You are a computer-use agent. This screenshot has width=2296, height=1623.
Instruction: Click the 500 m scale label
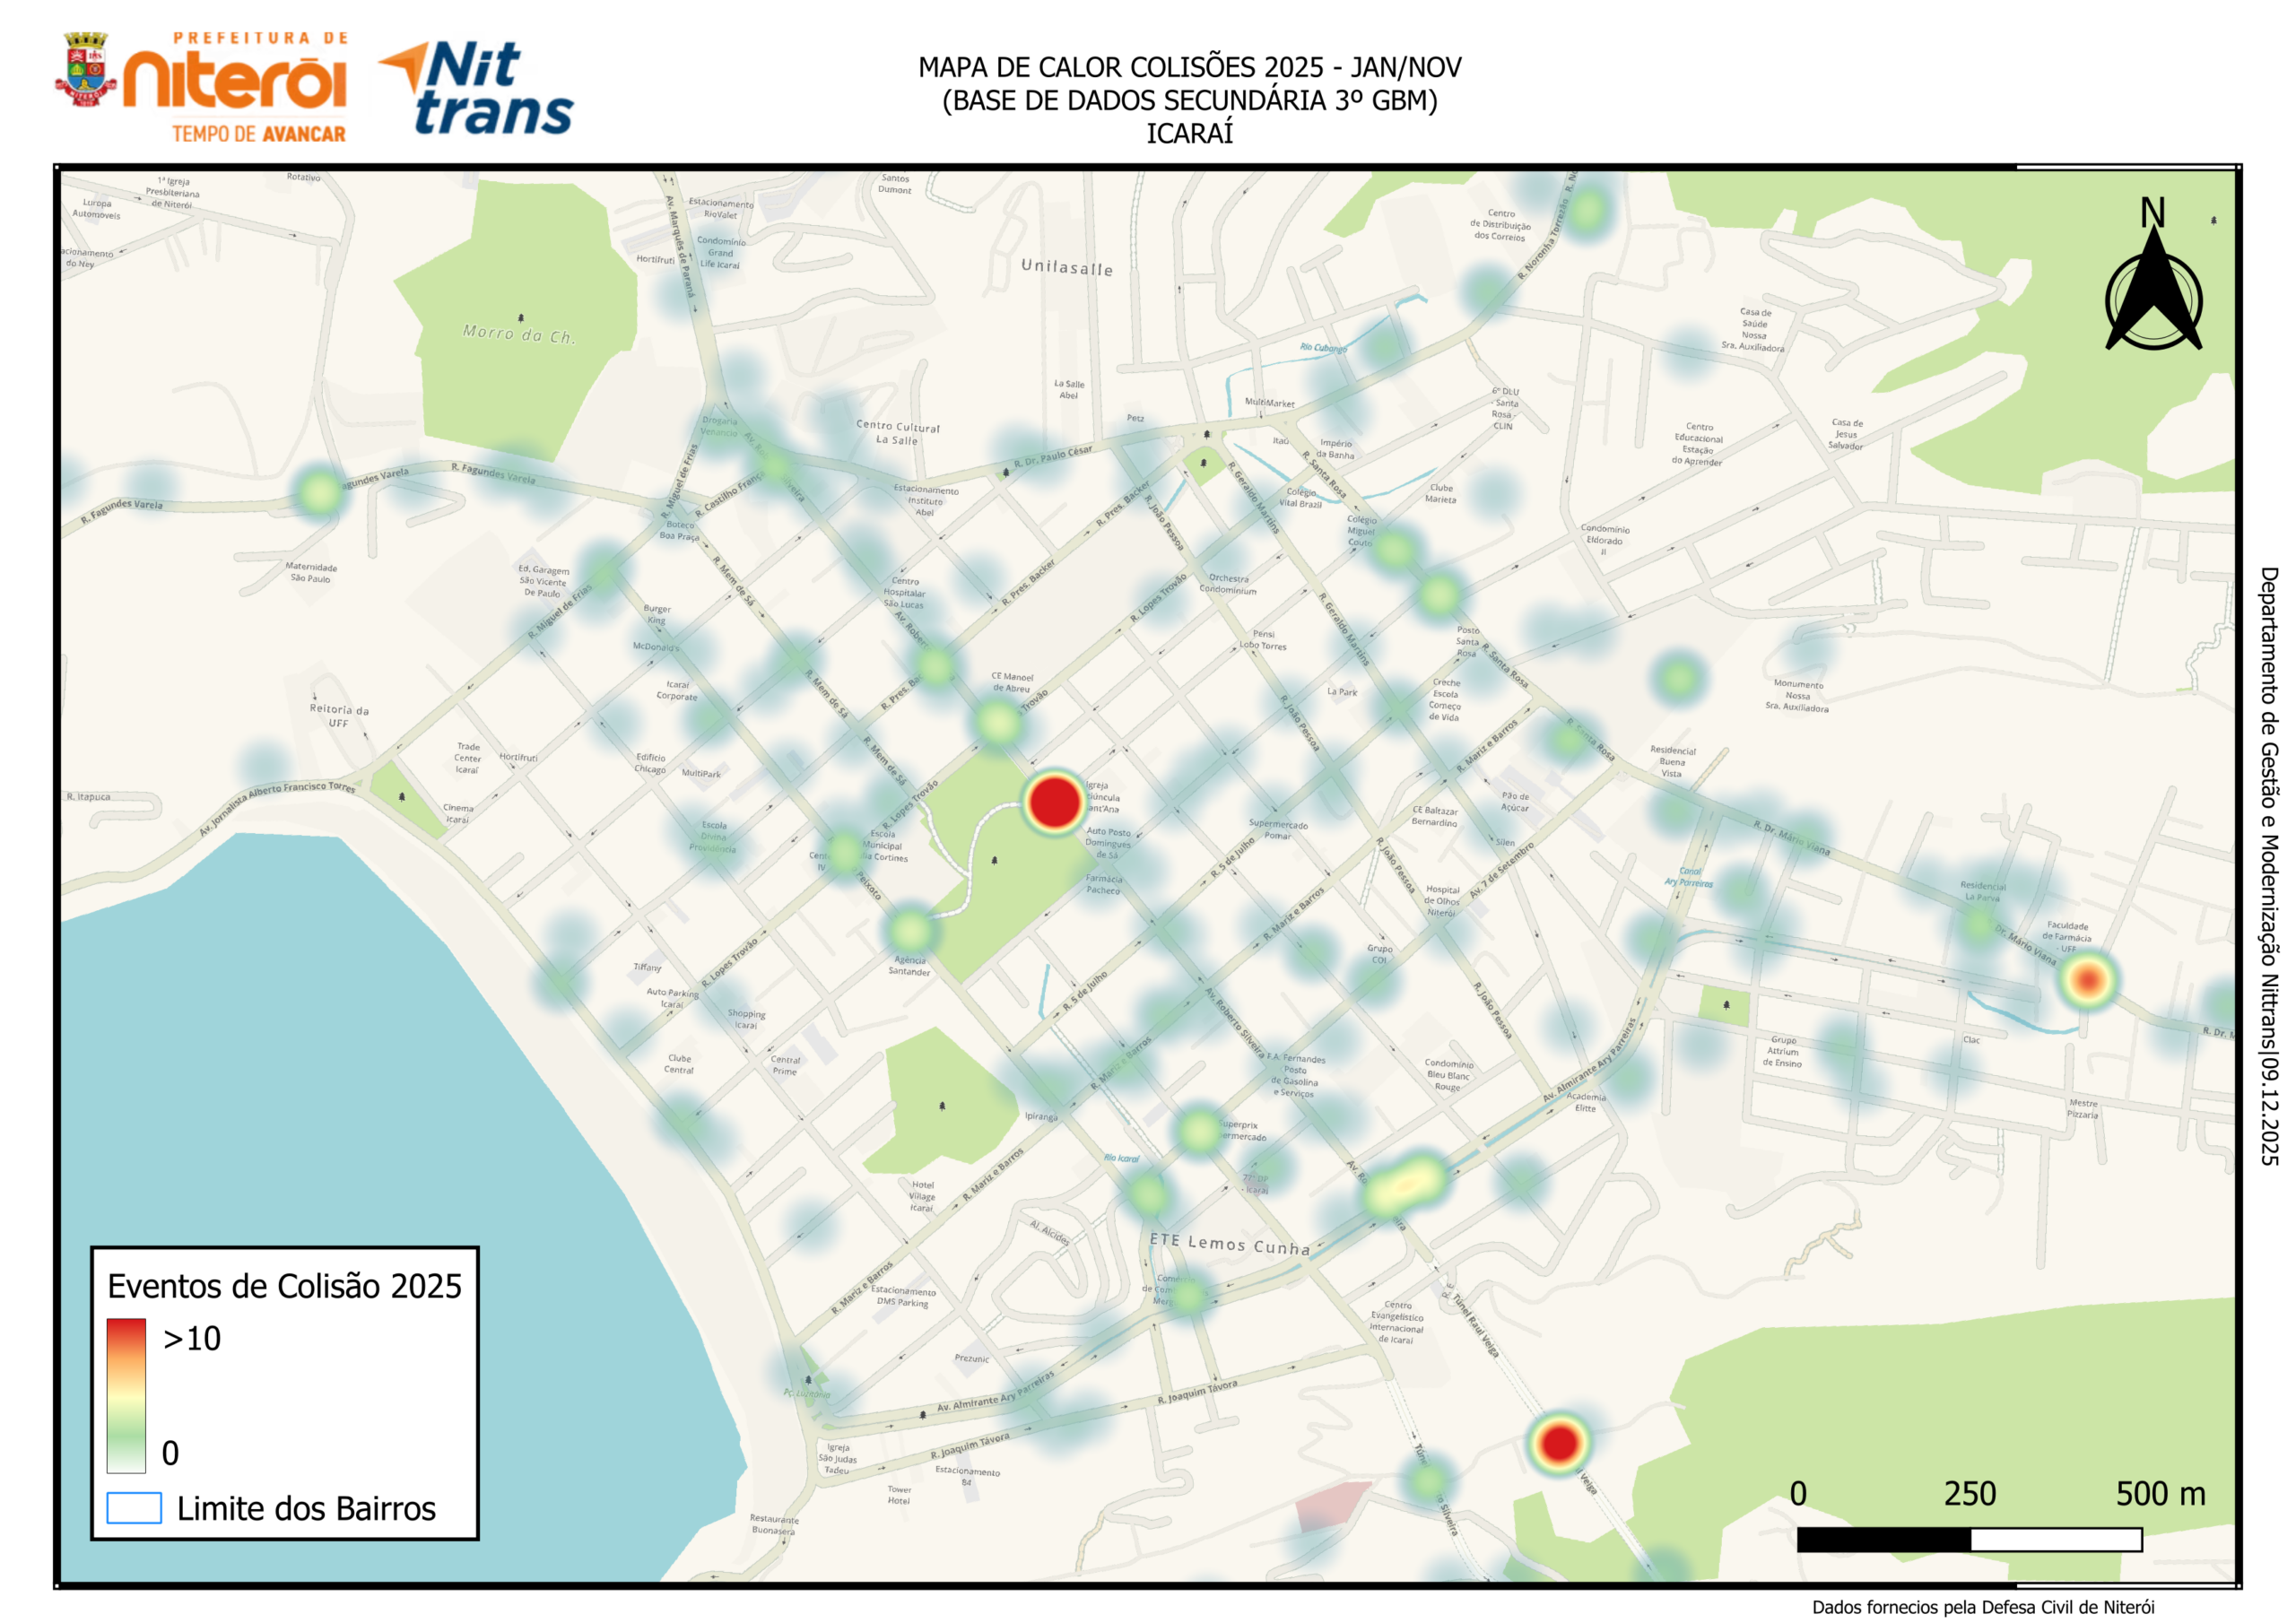tap(2160, 1493)
